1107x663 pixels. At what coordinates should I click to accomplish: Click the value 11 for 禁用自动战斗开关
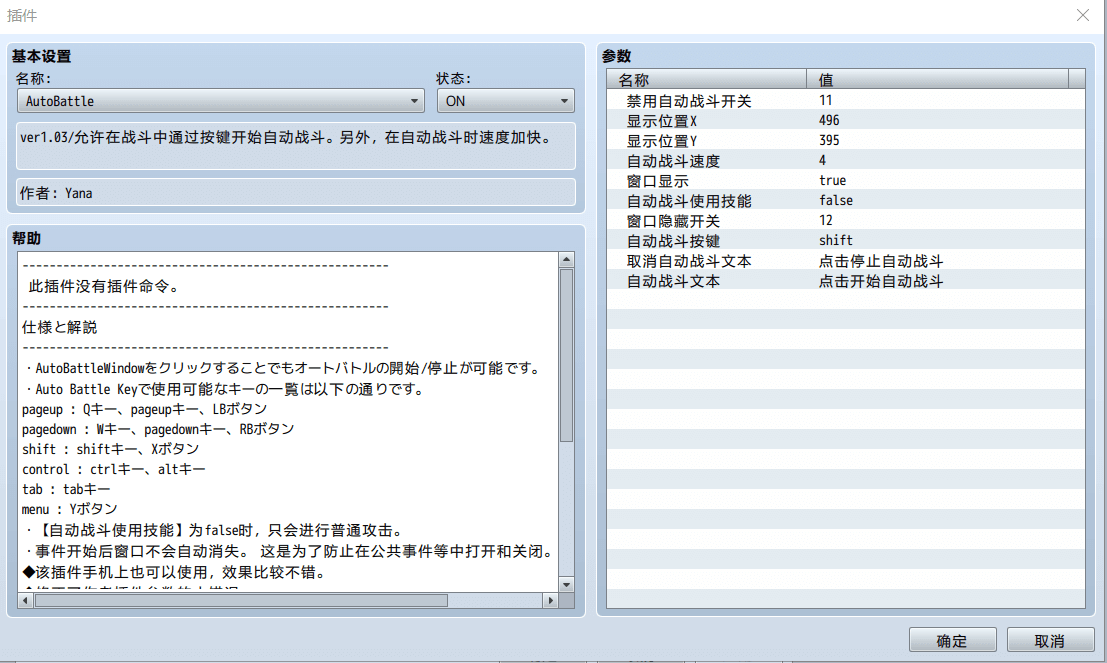pos(825,100)
